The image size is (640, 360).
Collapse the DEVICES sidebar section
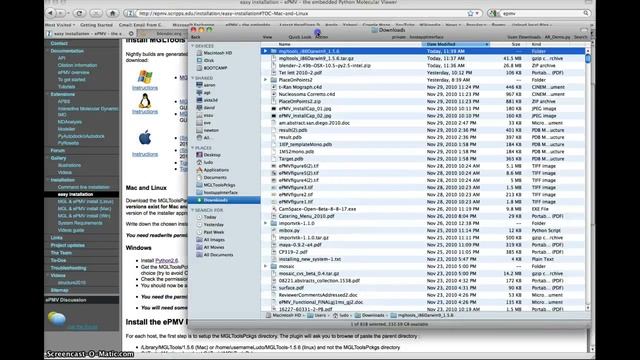[x=193, y=46]
